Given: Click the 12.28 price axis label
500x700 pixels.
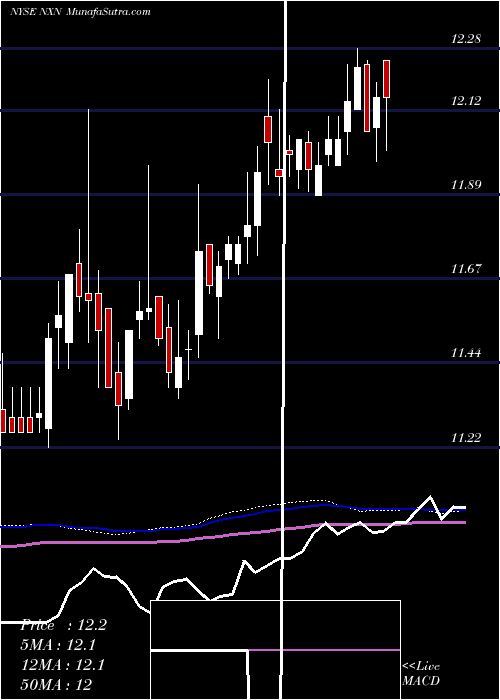Looking at the screenshot, I should pyautogui.click(x=466, y=39).
